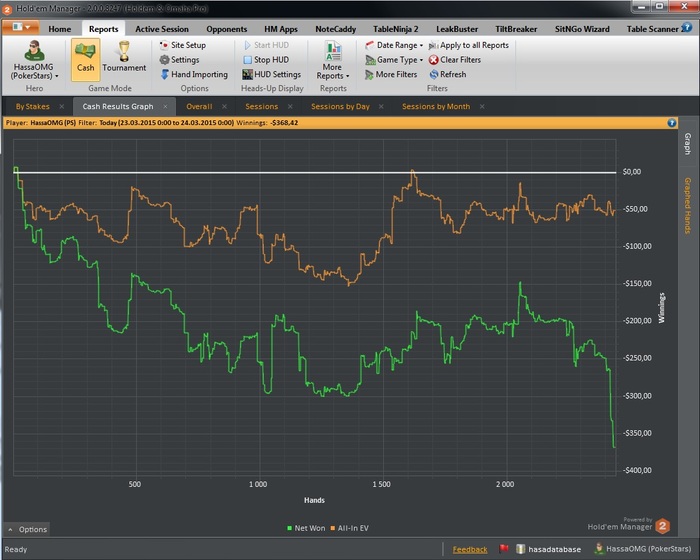This screenshot has height=560, width=700.
Task: Open the TiltBreaker tab
Action: (x=516, y=29)
